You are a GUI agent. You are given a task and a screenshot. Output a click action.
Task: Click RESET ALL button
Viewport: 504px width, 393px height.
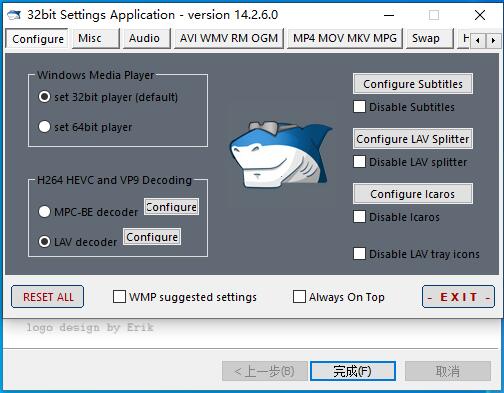click(48, 297)
